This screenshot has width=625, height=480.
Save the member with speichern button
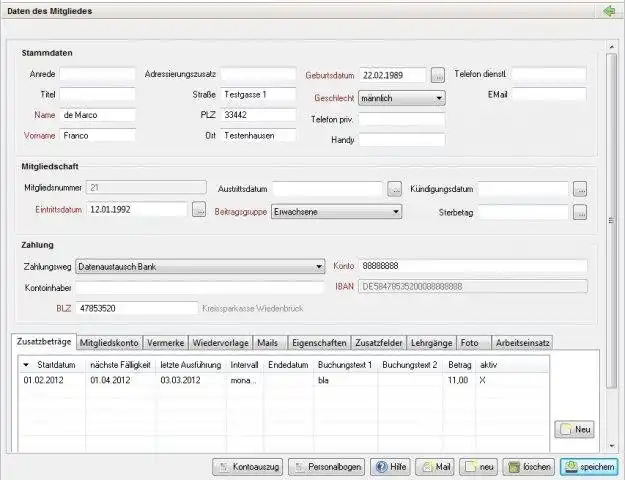tap(589, 466)
